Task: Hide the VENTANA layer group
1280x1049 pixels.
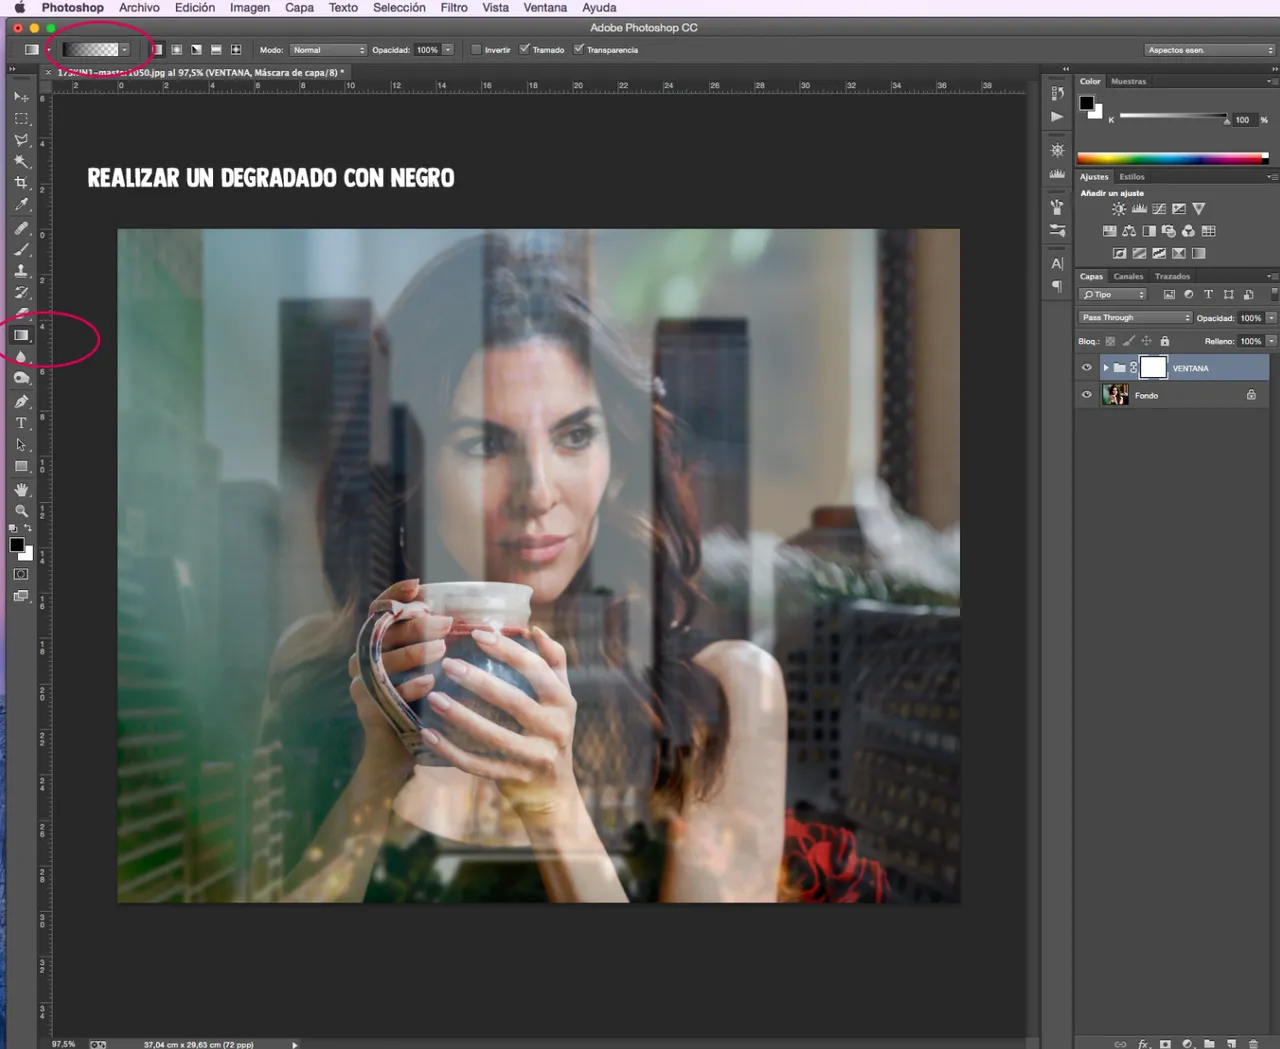Action: tap(1087, 368)
